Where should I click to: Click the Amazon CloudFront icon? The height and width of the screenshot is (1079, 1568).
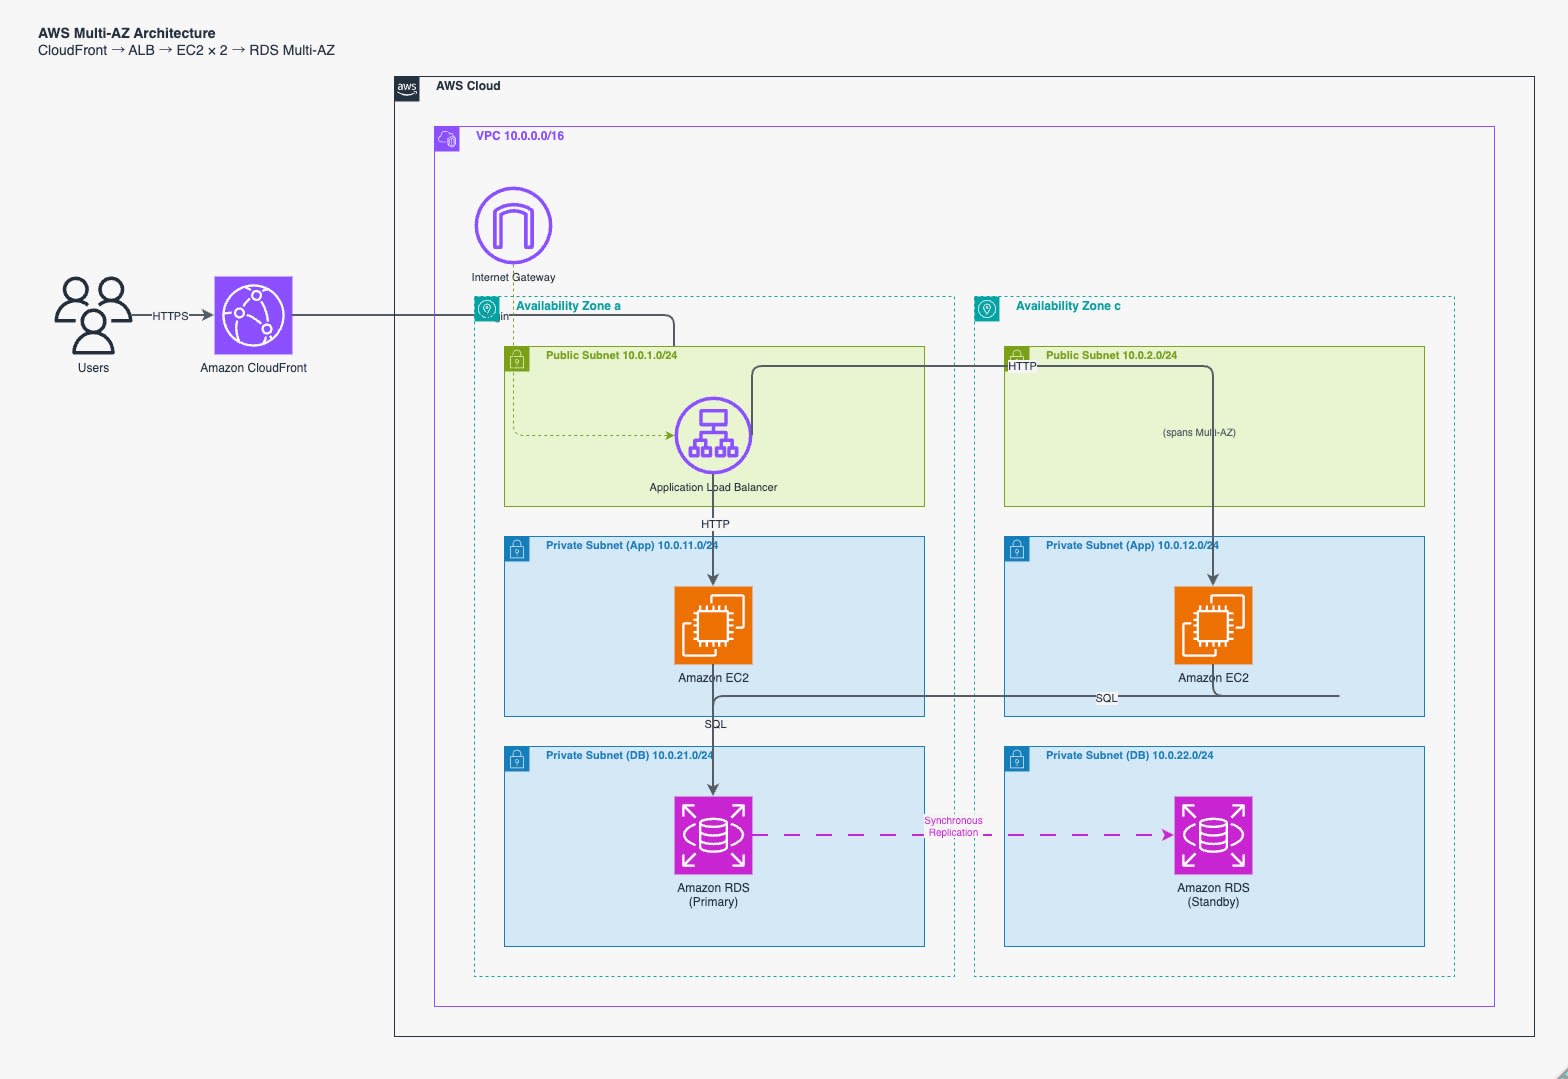[254, 316]
